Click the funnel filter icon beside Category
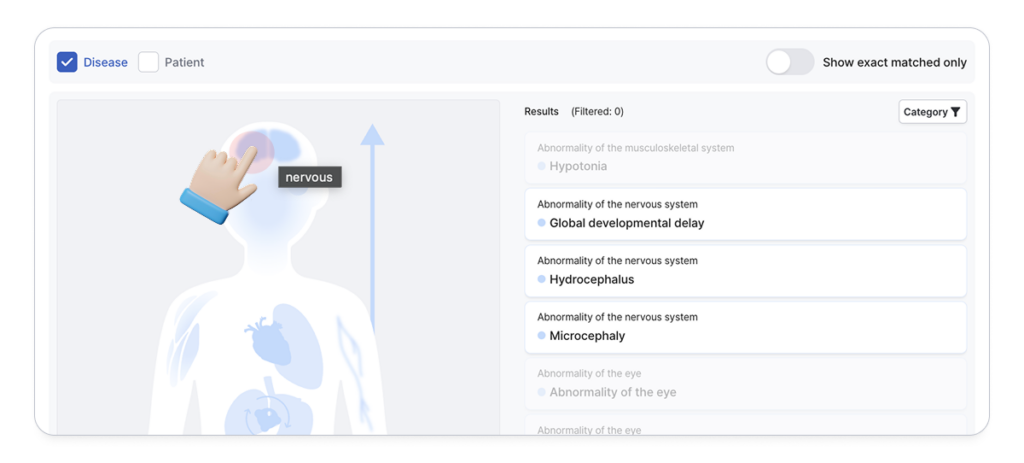The width and height of the screenshot is (1024, 463). click(956, 112)
